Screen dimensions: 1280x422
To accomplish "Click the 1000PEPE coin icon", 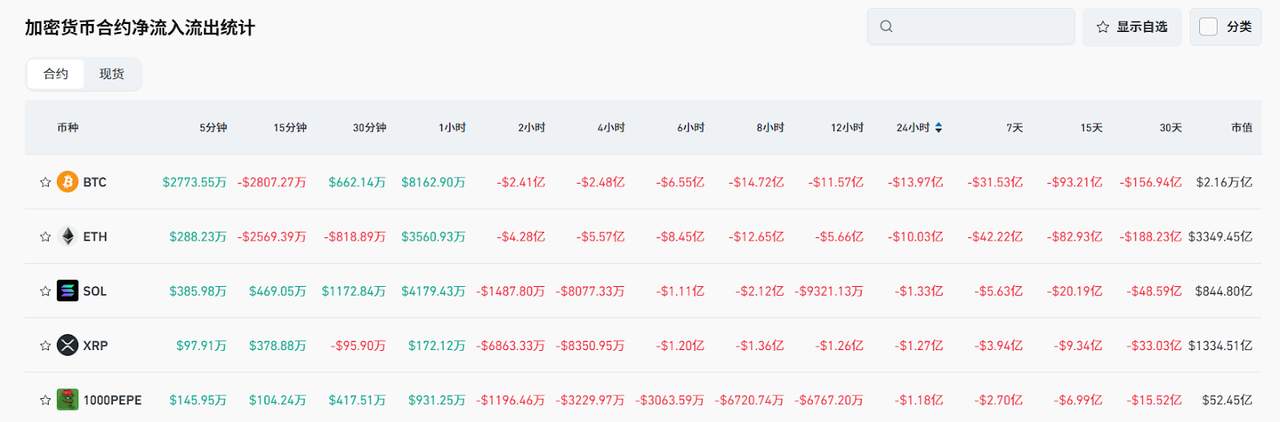I will 68,400.
